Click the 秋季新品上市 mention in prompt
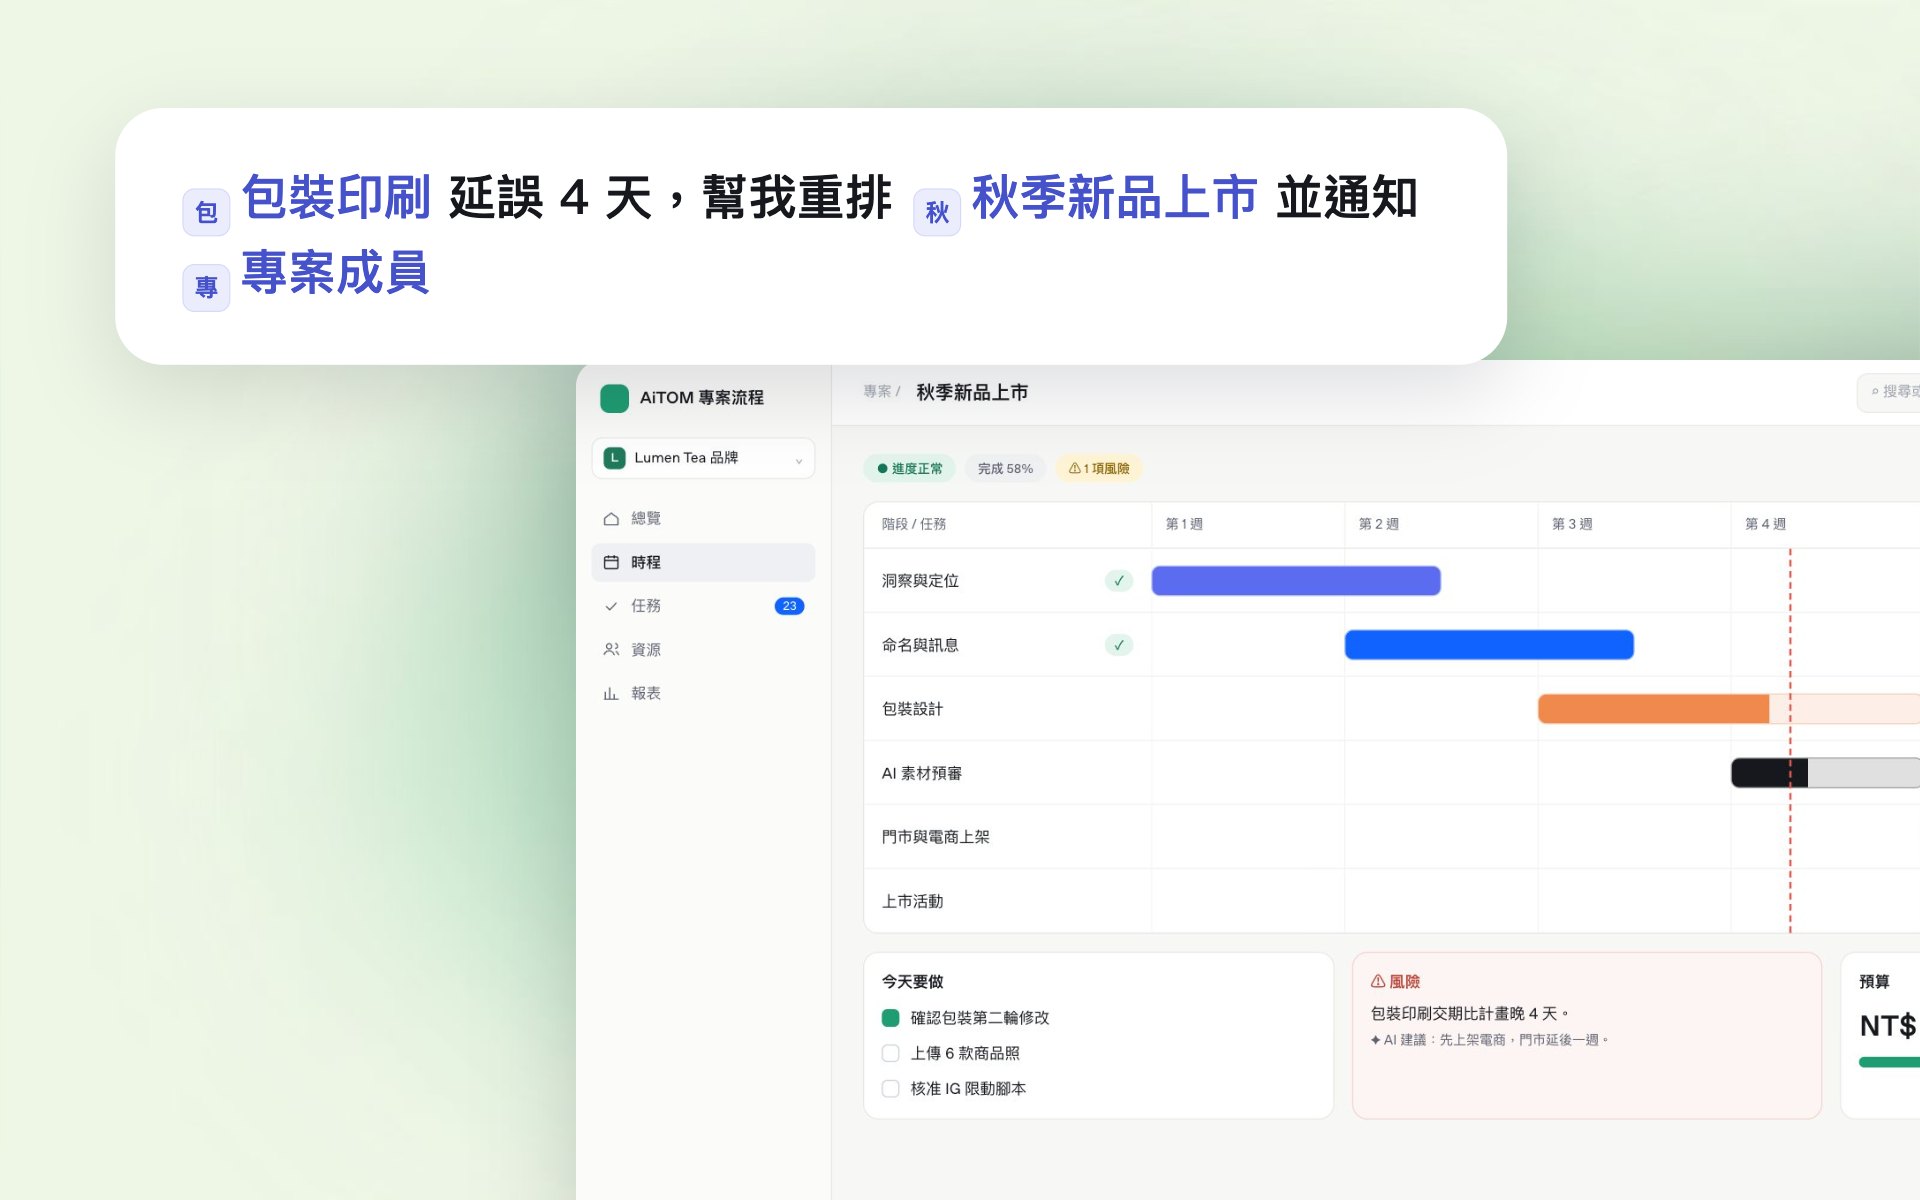The height and width of the screenshot is (1200, 1920). point(1115,197)
